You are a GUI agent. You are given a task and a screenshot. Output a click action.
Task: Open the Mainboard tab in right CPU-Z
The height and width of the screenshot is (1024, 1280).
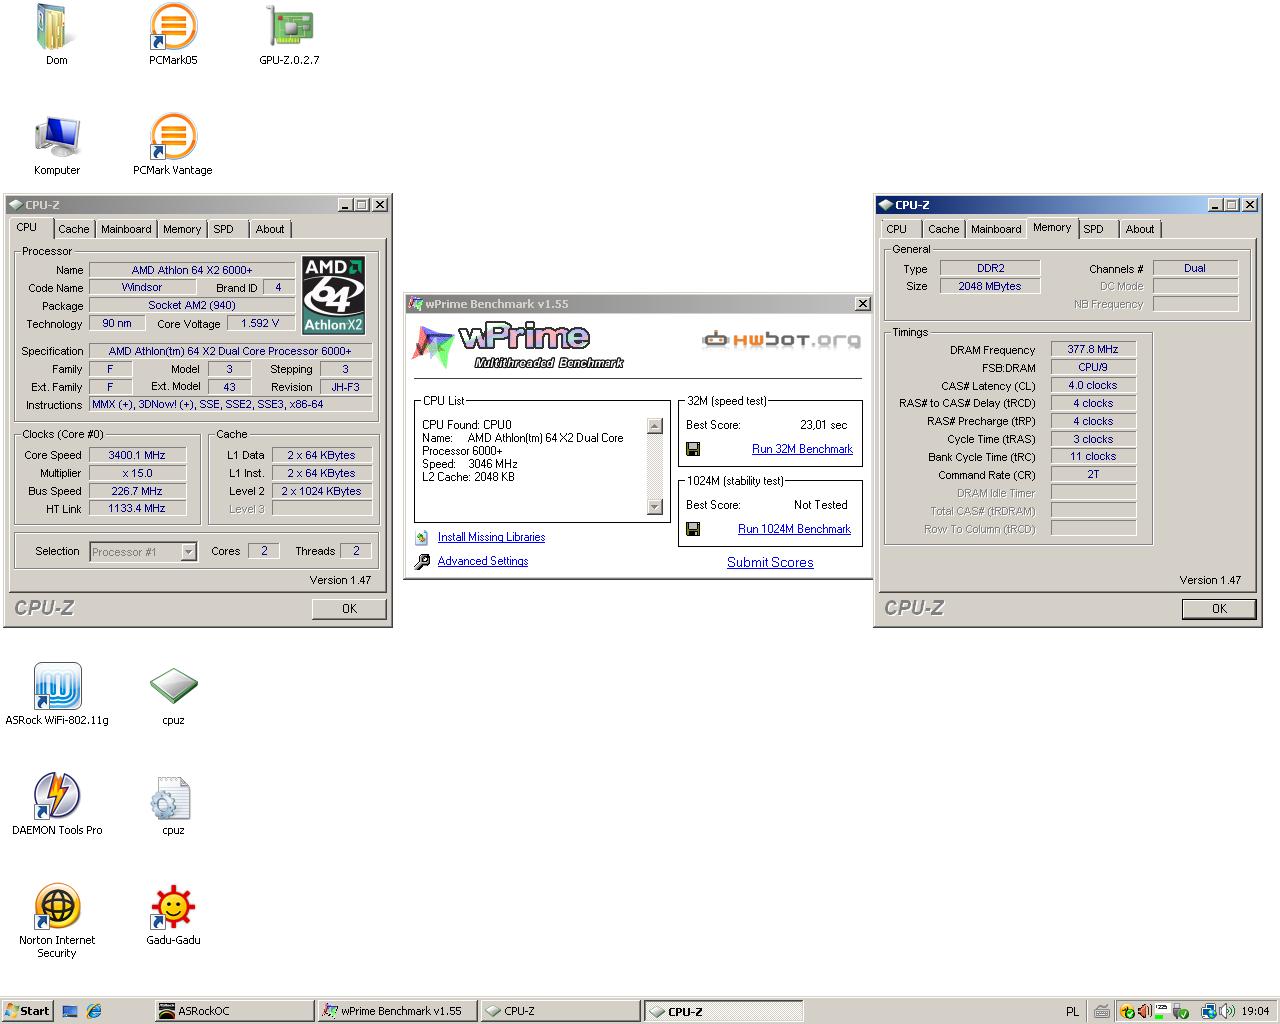pos(996,229)
